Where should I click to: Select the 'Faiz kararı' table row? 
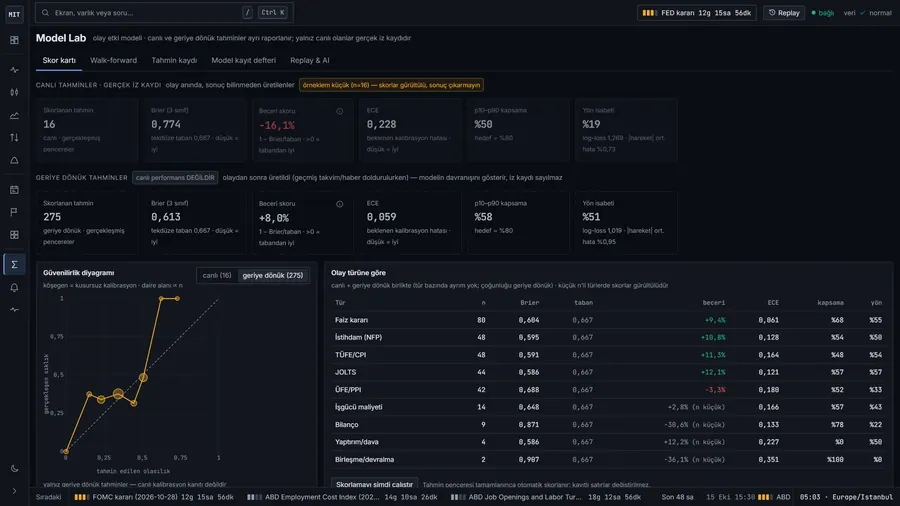click(x=608, y=320)
